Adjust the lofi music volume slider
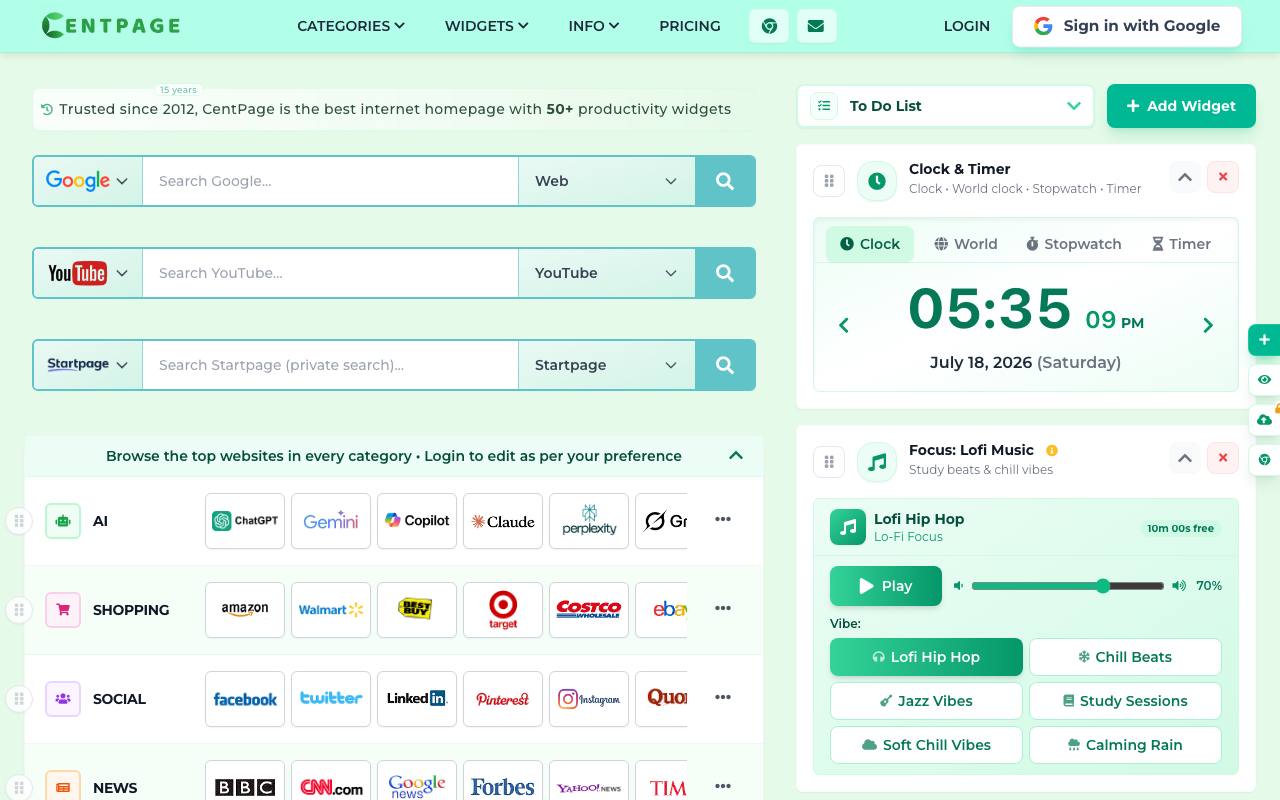The width and height of the screenshot is (1280, 800). point(1068,586)
